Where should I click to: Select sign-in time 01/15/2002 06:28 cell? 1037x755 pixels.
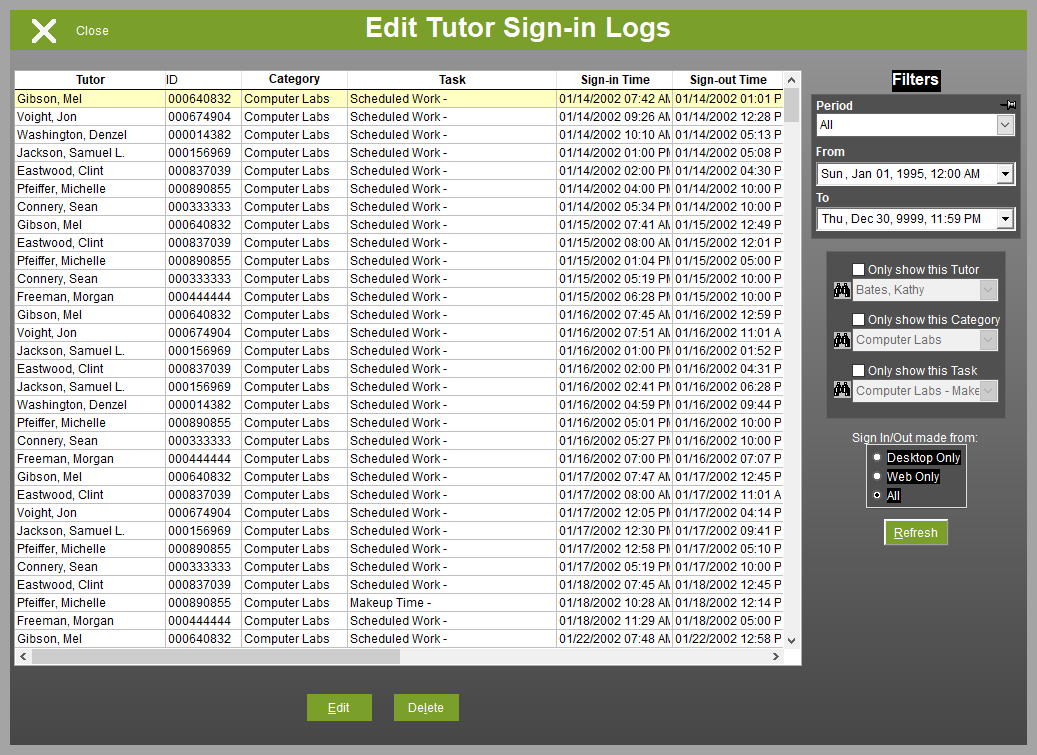click(614, 297)
